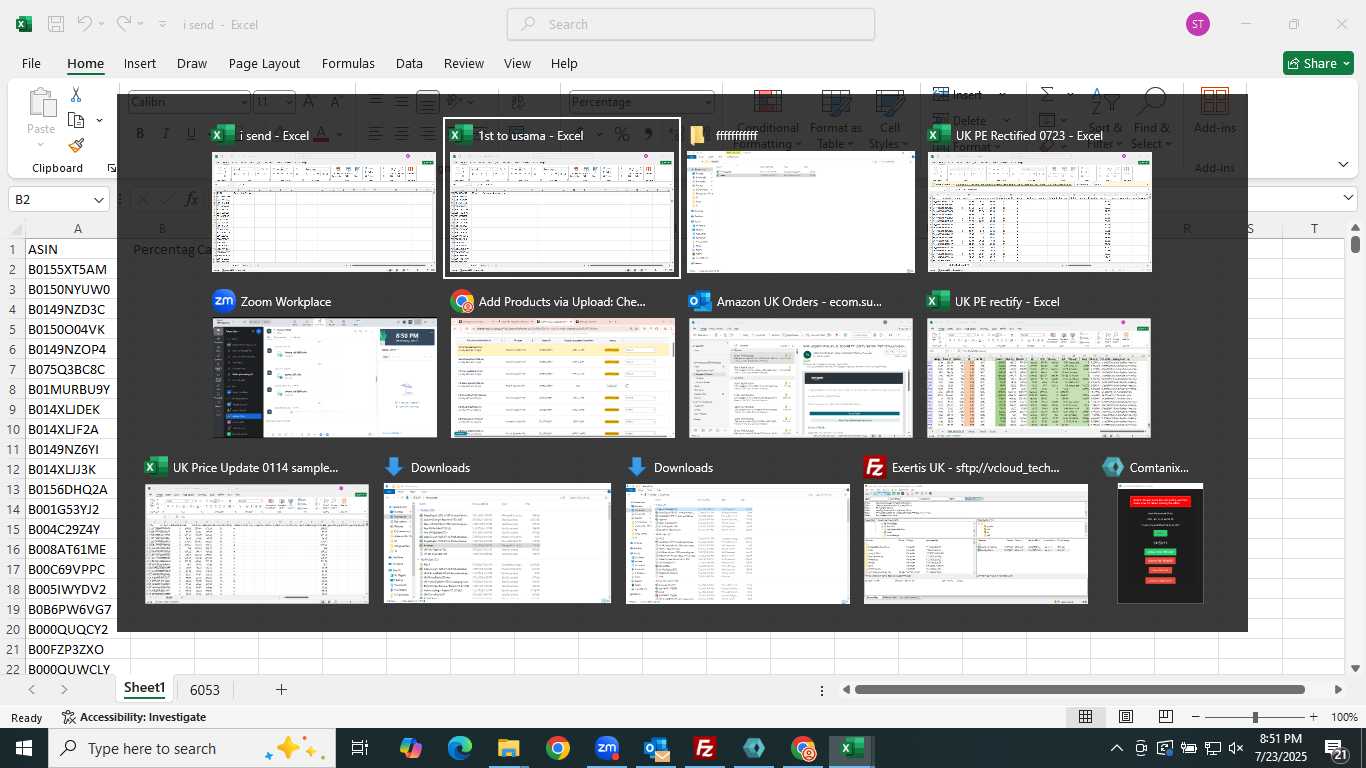The height and width of the screenshot is (768, 1366).
Task: Click the Name Box showing B2
Action: (x=50, y=200)
